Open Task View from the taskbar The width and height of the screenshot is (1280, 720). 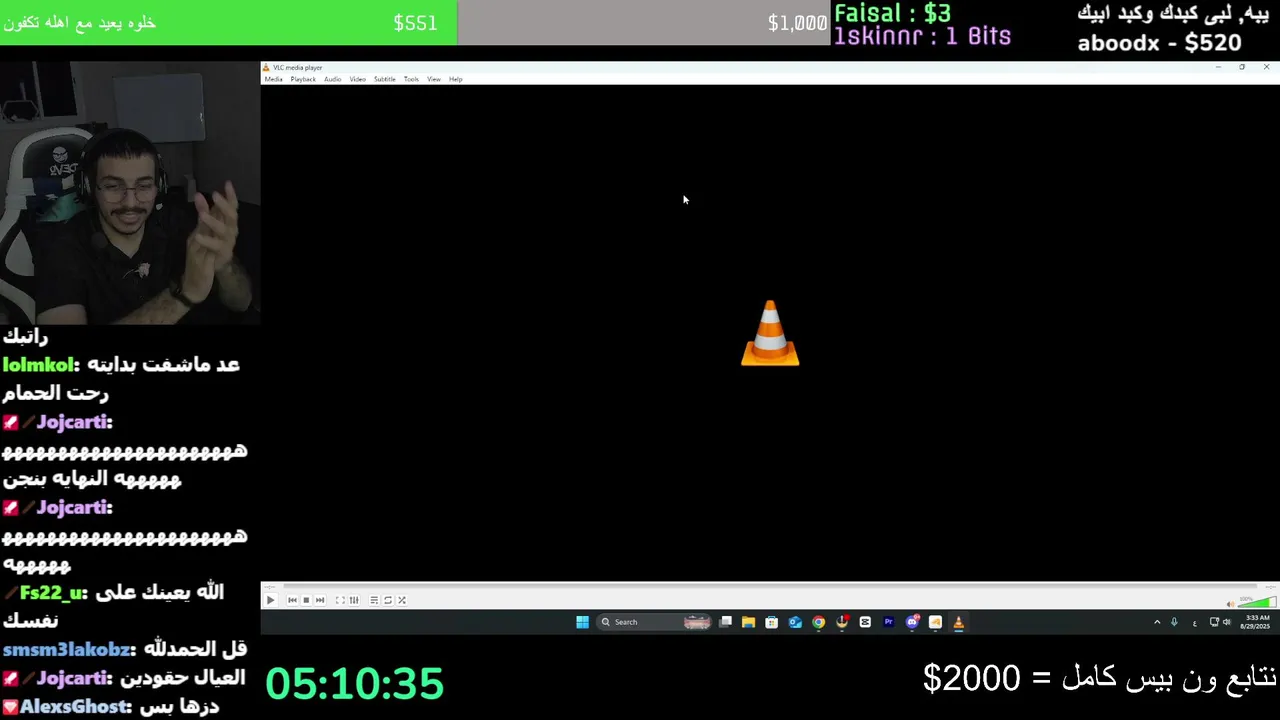tap(725, 622)
